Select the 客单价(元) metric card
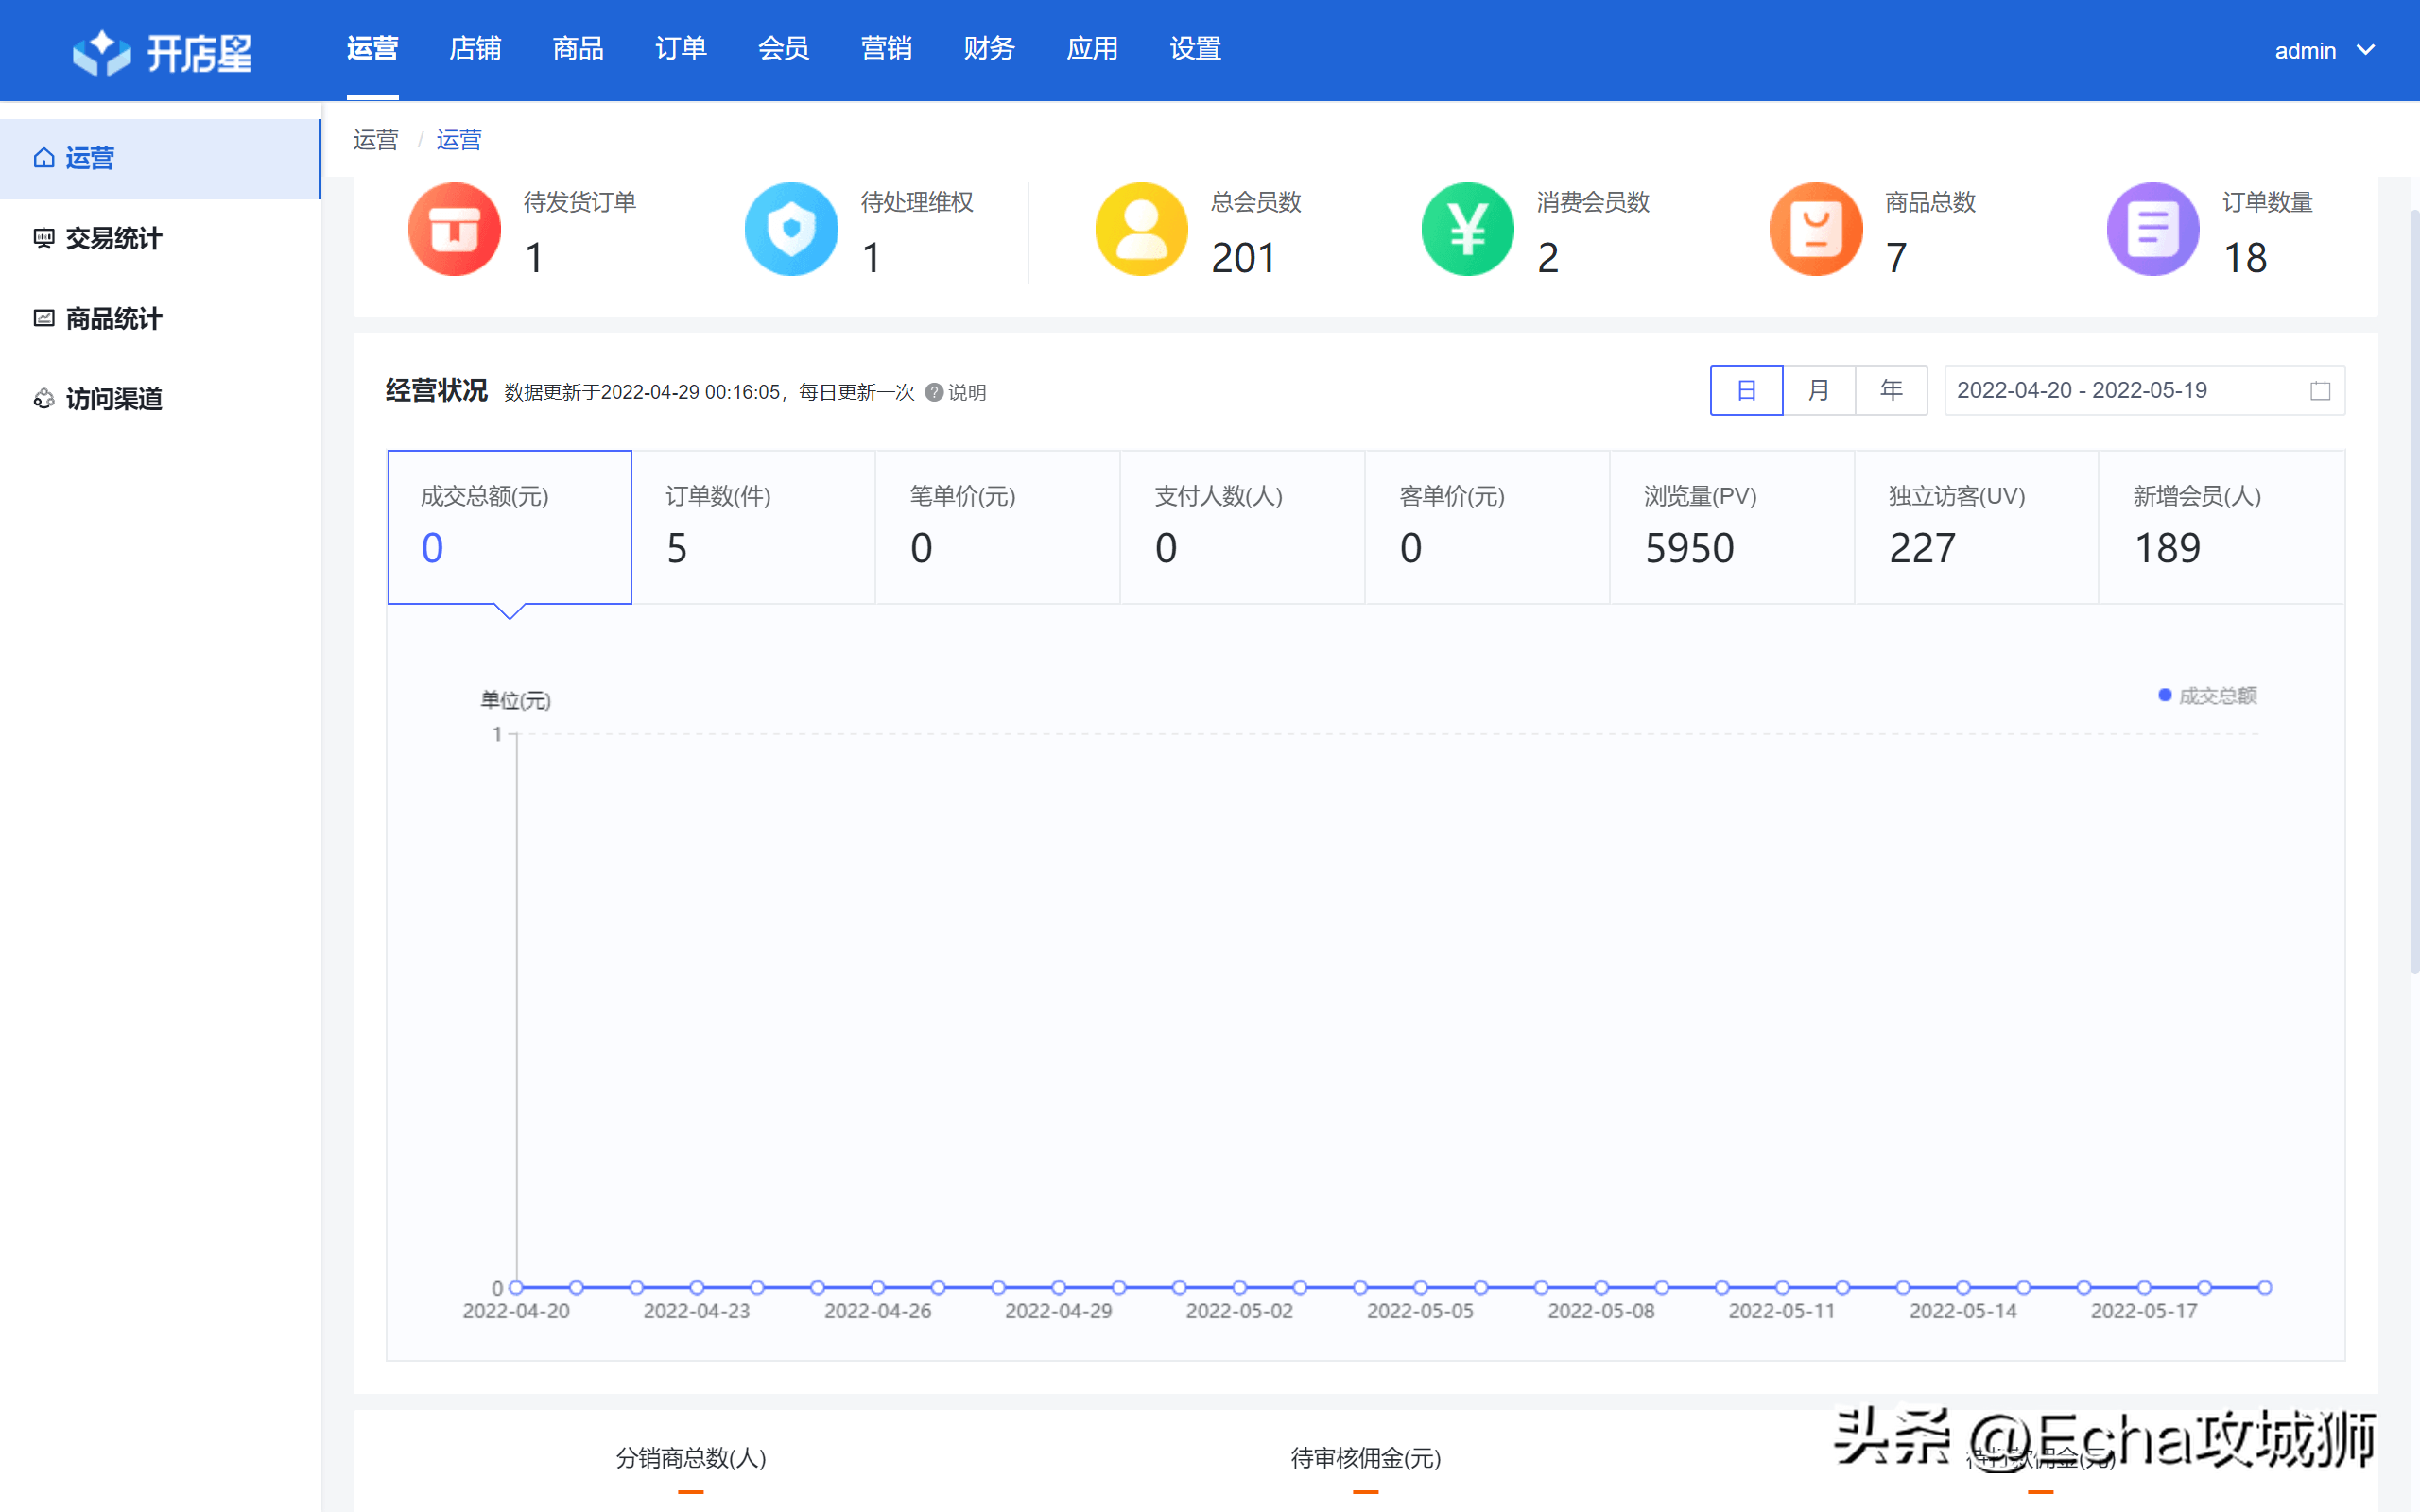This screenshot has height=1512, width=2420. click(x=1487, y=527)
